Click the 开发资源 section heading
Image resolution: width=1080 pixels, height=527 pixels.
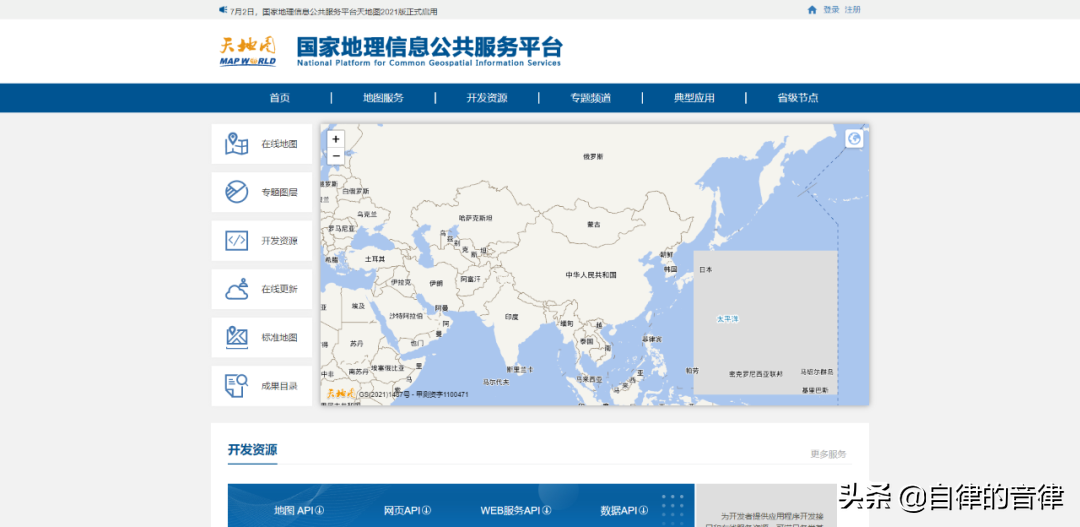pos(253,451)
